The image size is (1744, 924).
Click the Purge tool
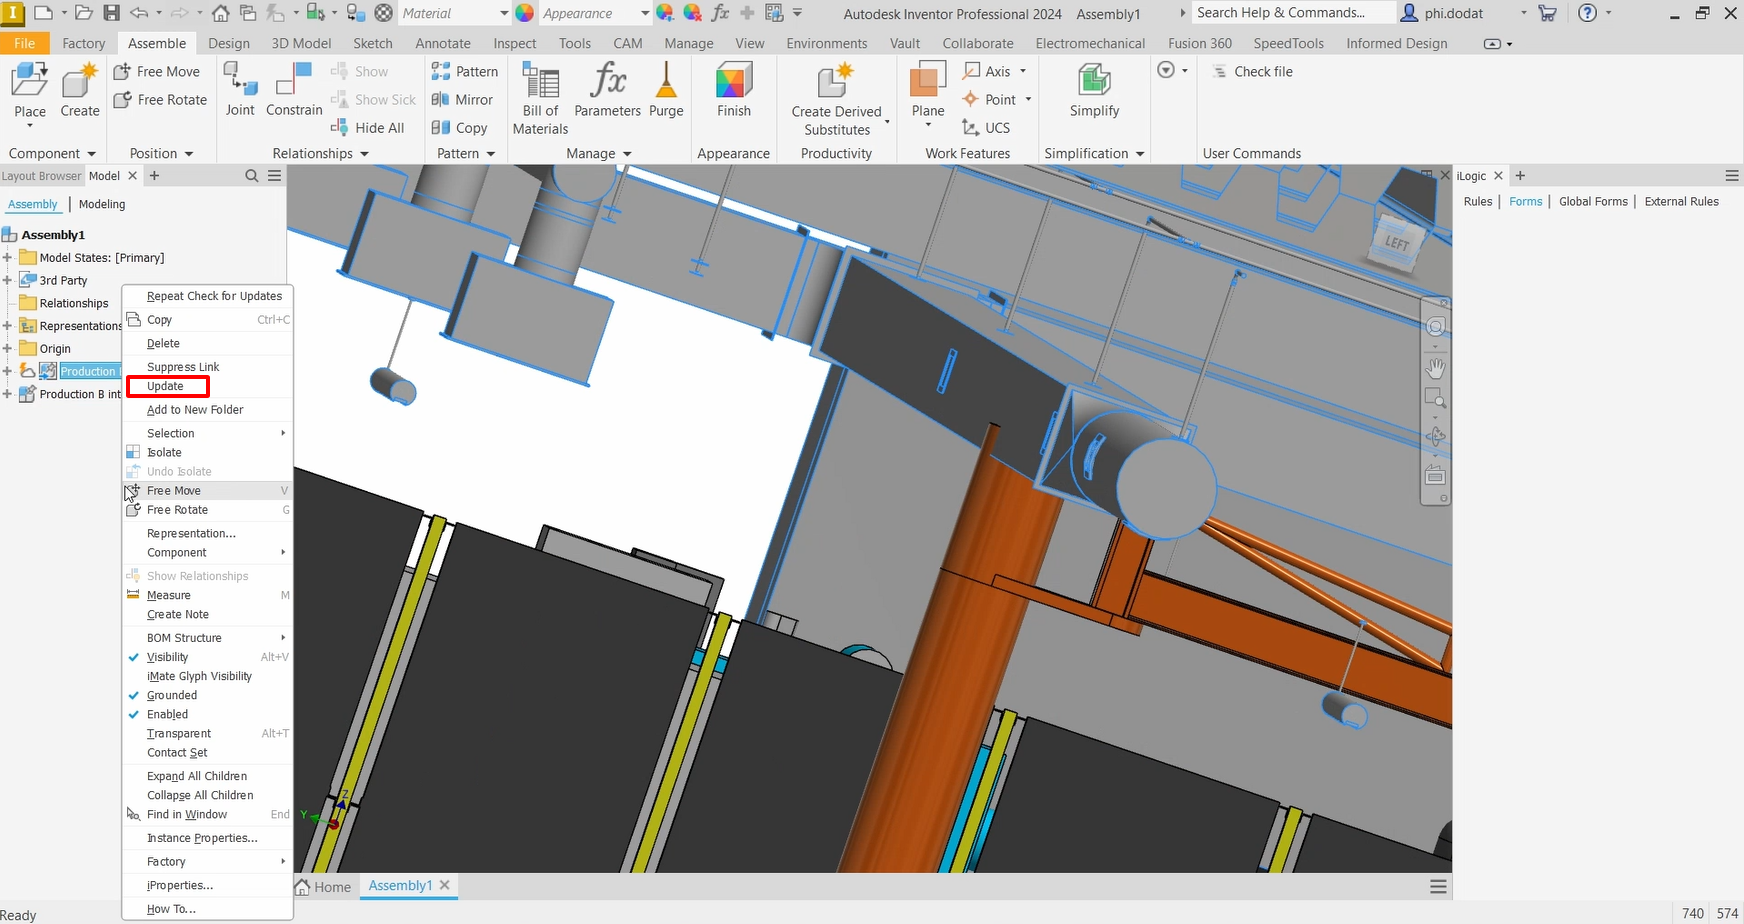[666, 90]
